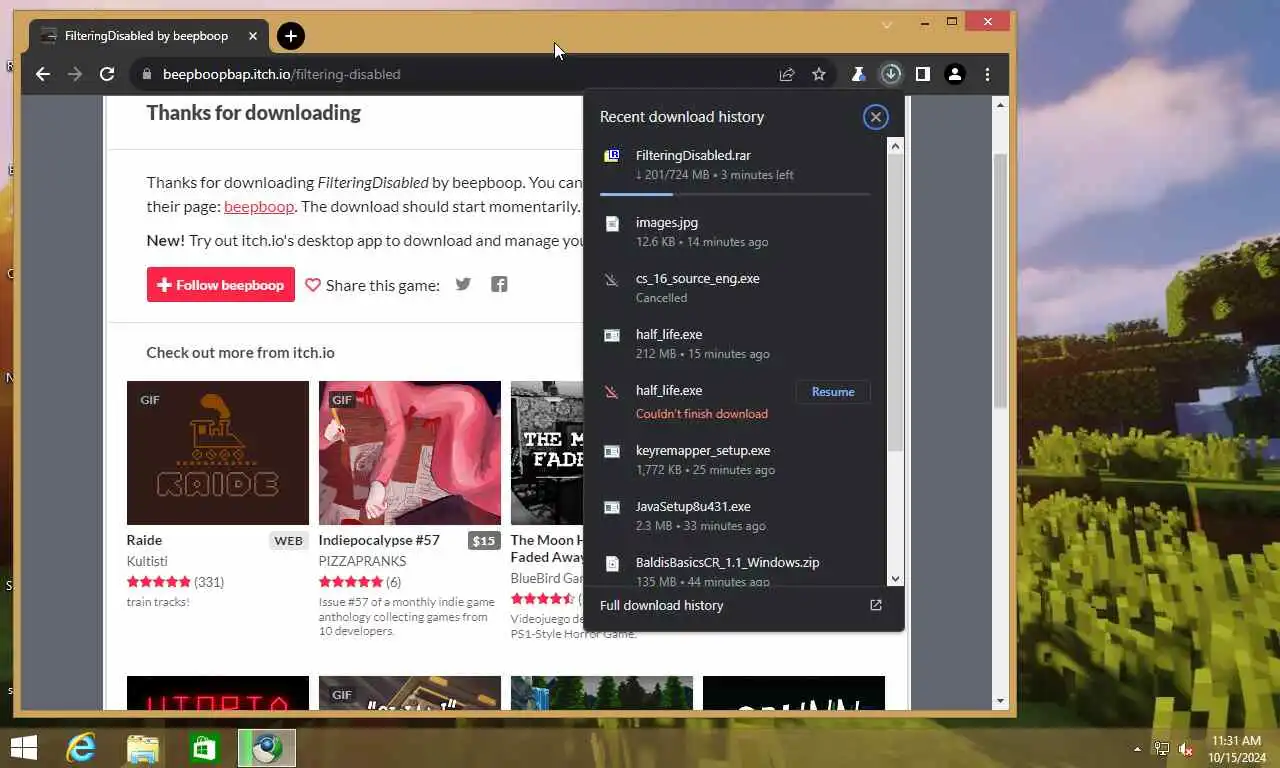Show hidden tray icons arrow
1280x768 pixels.
coord(1137,749)
